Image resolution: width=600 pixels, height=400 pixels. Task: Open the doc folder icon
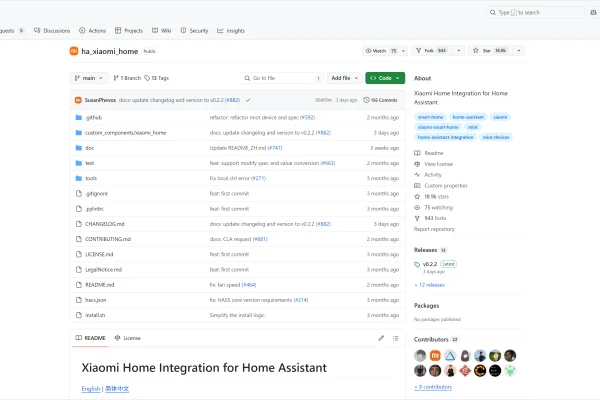tap(79, 148)
